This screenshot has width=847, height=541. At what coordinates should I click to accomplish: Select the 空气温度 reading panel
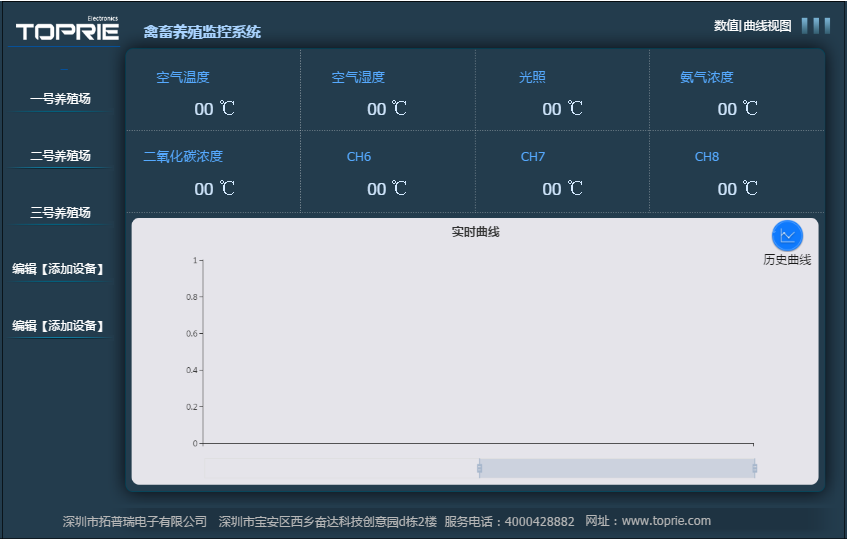pos(213,92)
